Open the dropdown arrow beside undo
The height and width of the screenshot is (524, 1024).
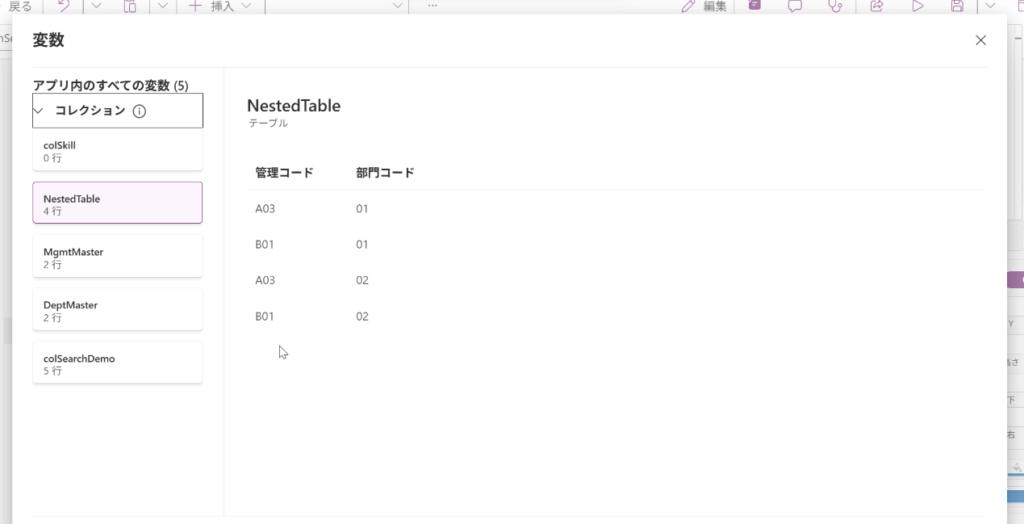(96, 6)
